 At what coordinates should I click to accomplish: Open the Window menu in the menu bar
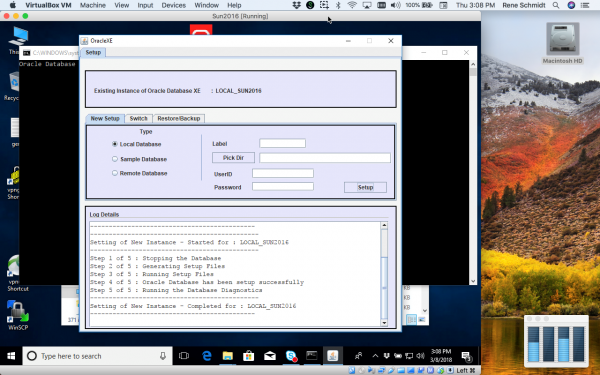(x=207, y=5)
